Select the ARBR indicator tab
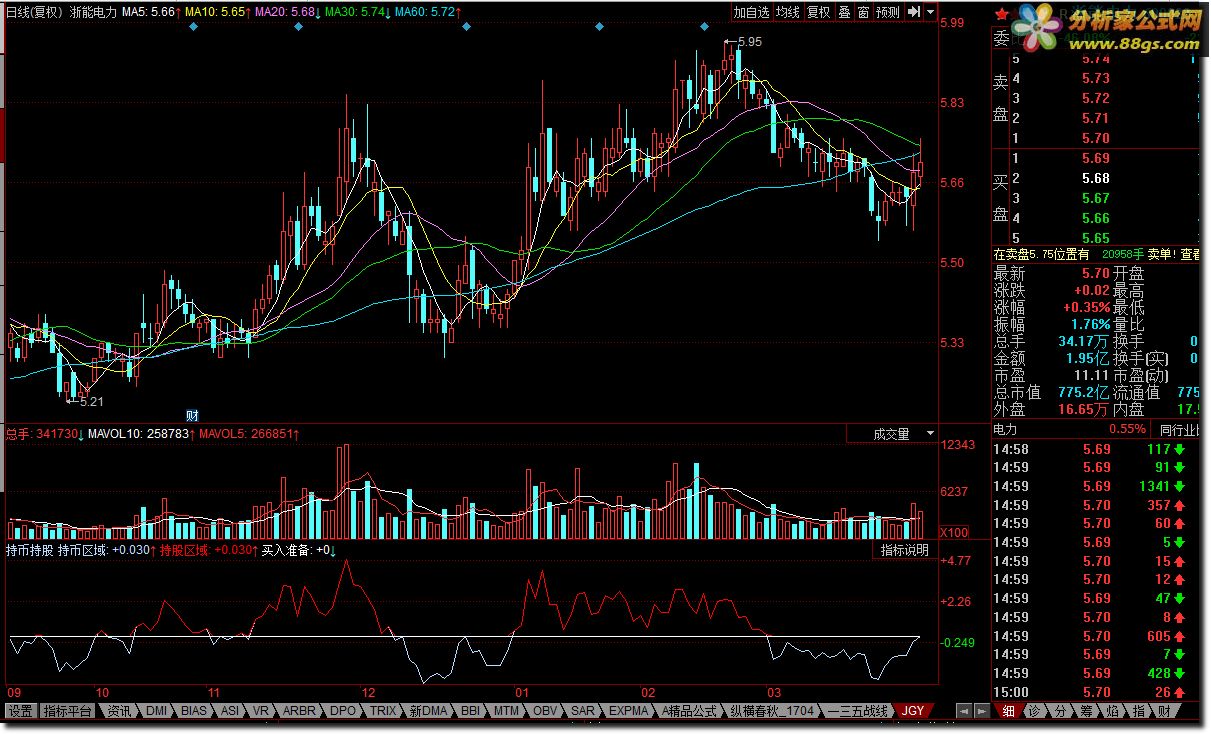The height and width of the screenshot is (734, 1211). [298, 711]
